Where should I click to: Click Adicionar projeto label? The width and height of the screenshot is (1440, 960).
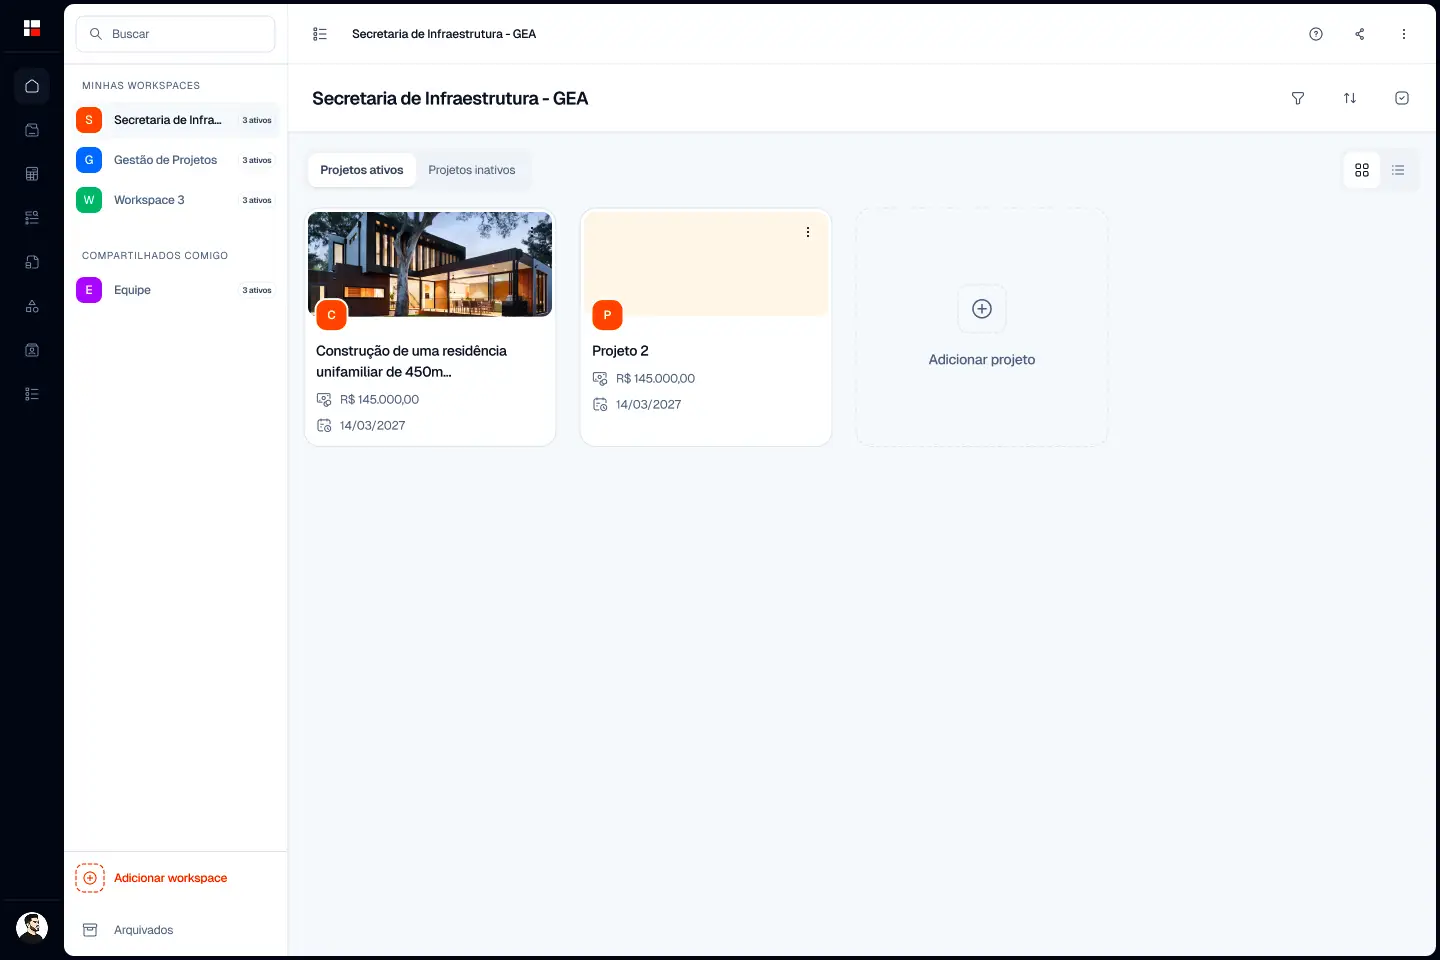pos(982,360)
